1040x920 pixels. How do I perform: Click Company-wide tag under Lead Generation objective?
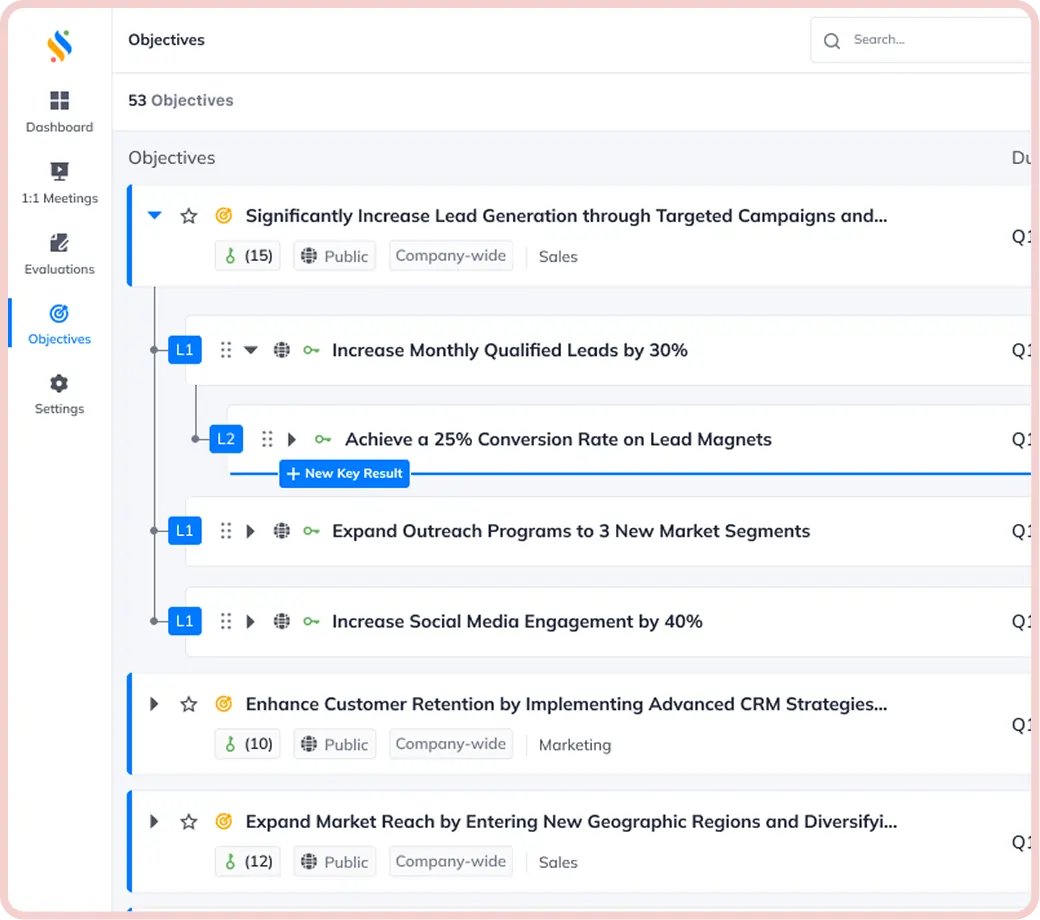[x=451, y=256]
